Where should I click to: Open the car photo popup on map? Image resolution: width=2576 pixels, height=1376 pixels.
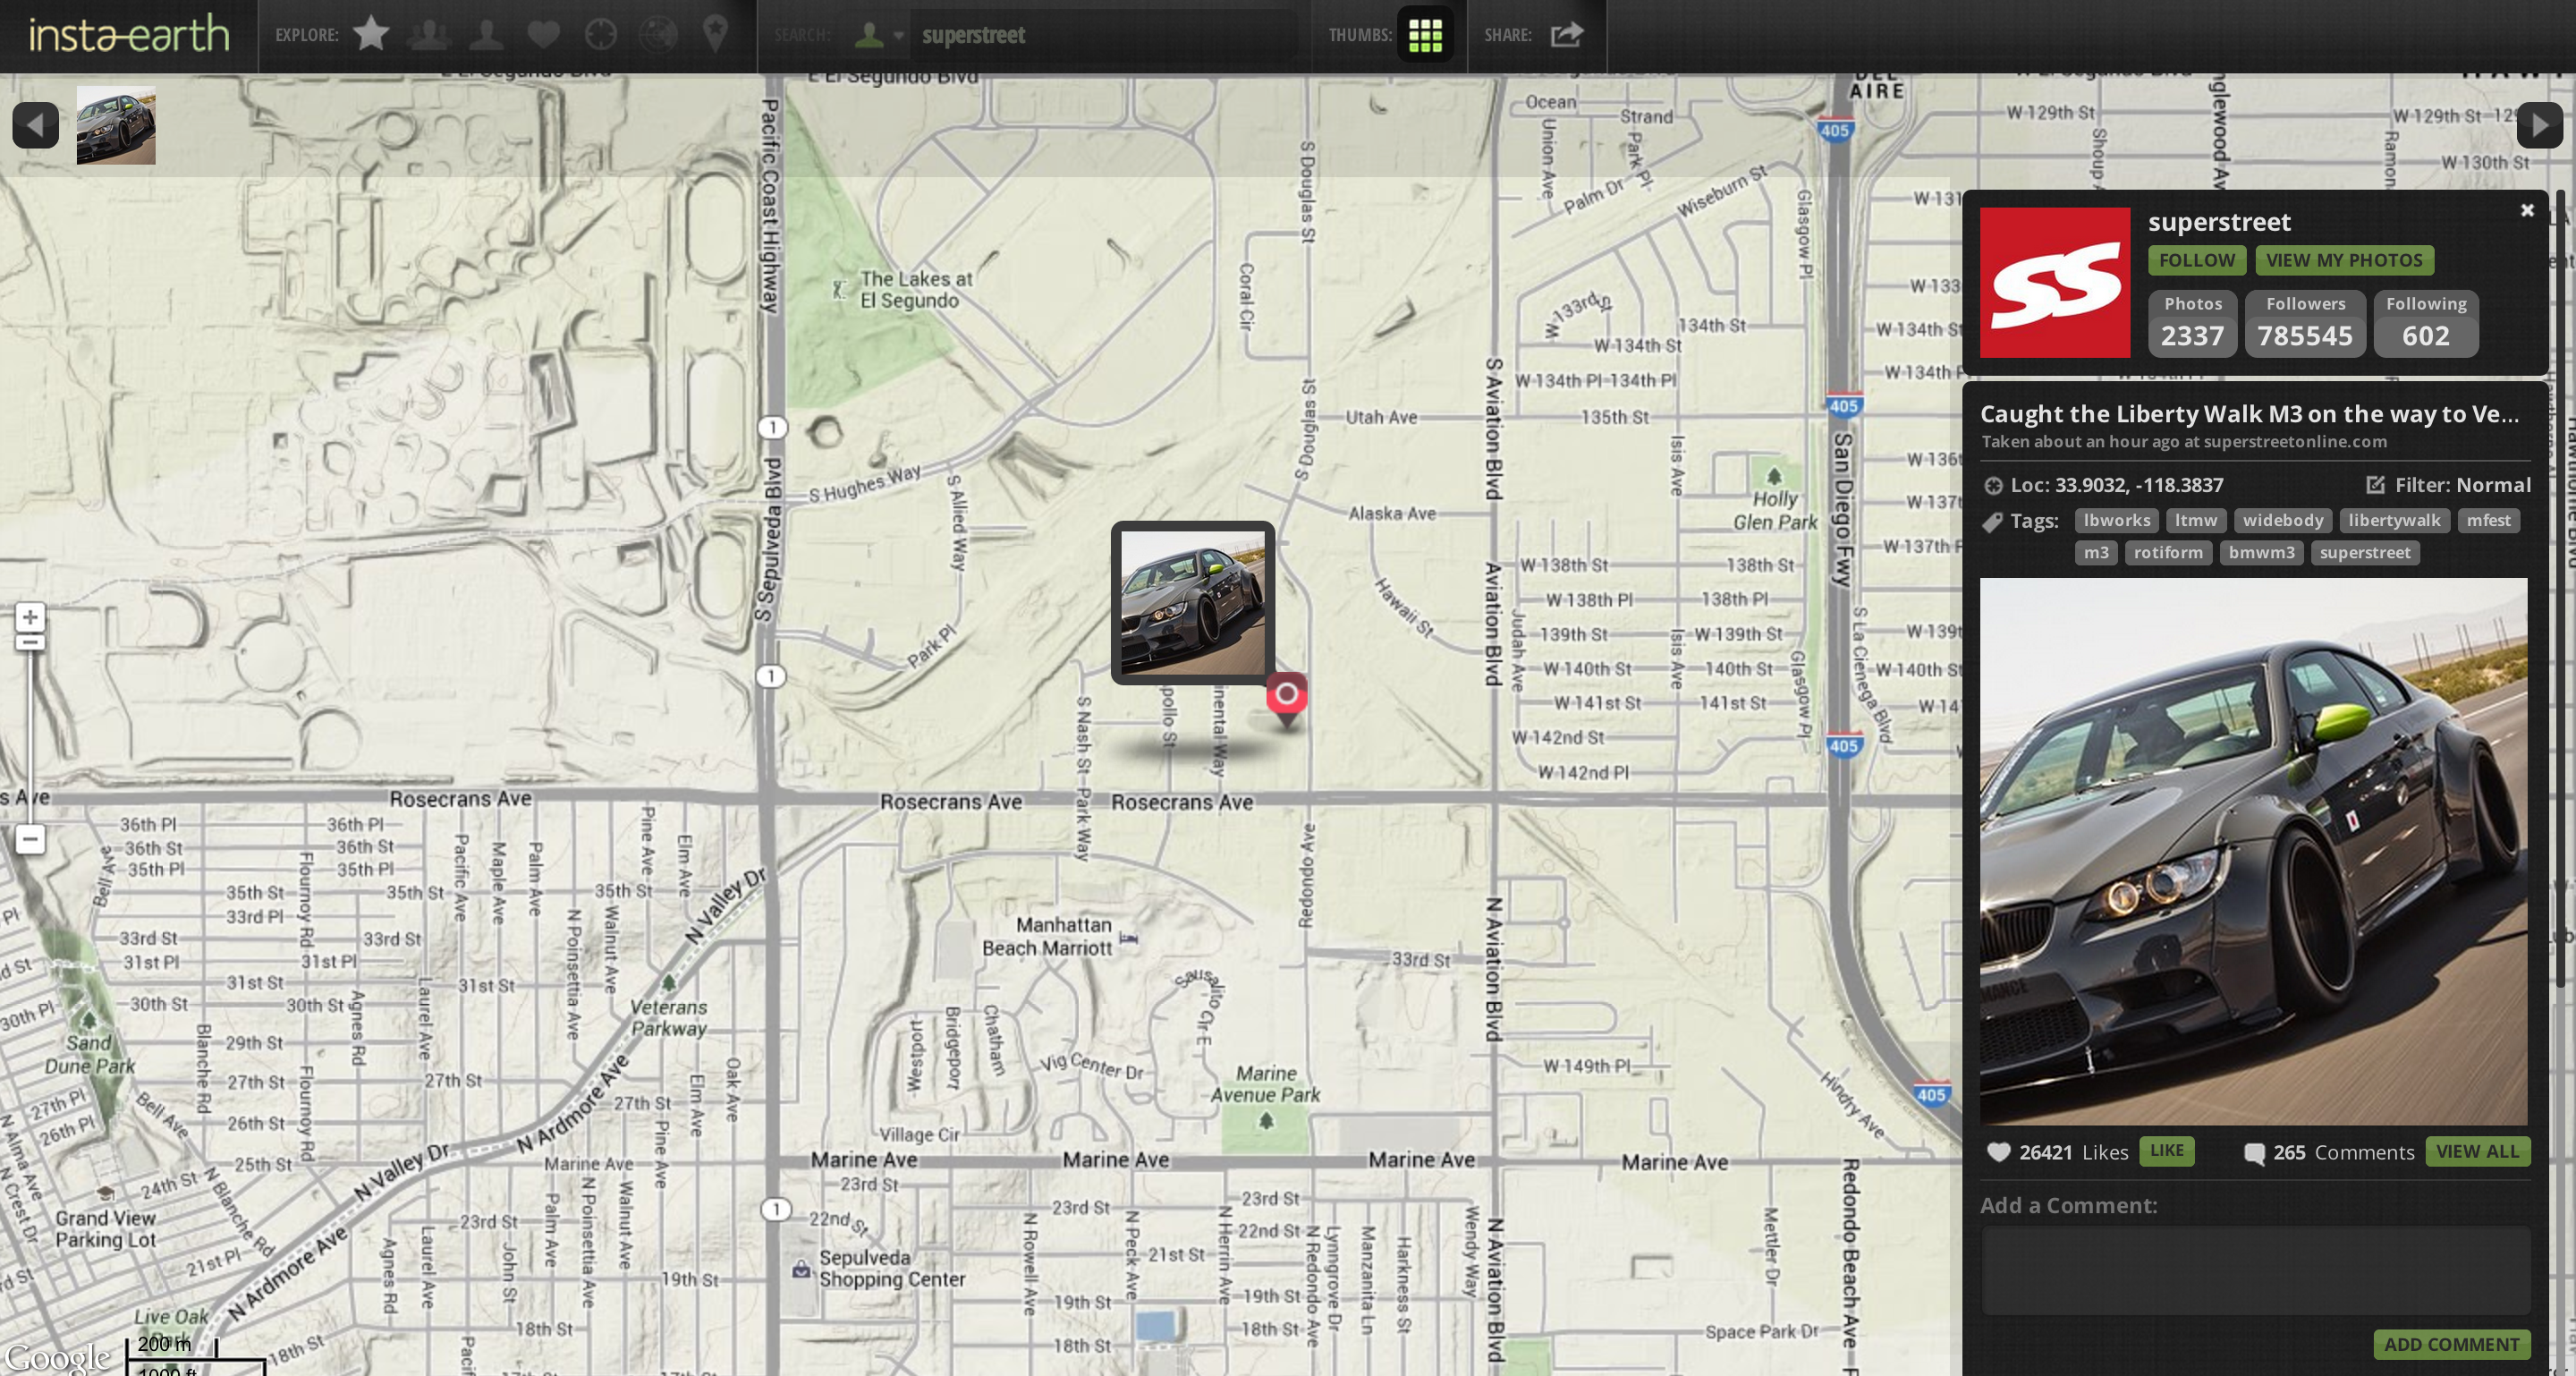[1193, 603]
